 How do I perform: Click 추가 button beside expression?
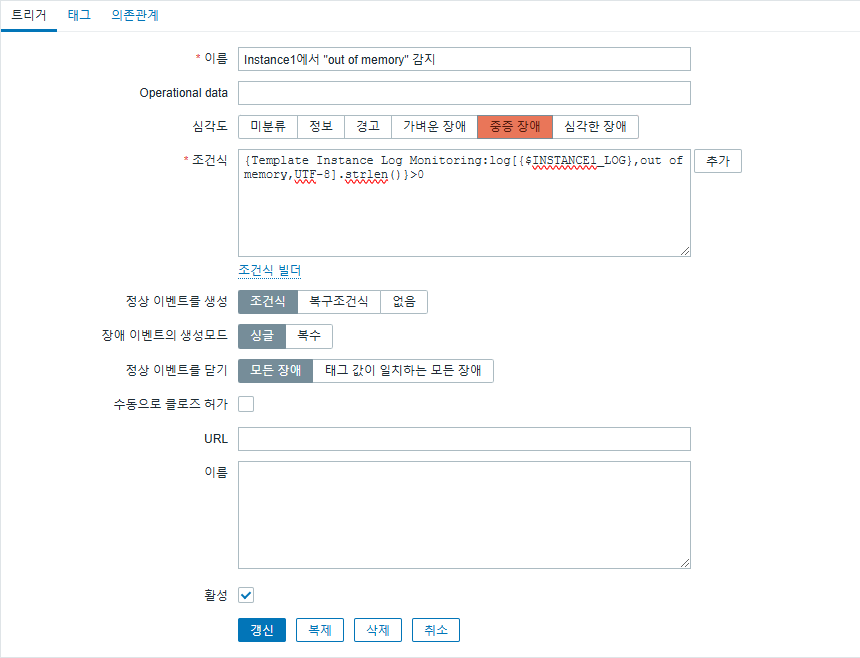[718, 161]
